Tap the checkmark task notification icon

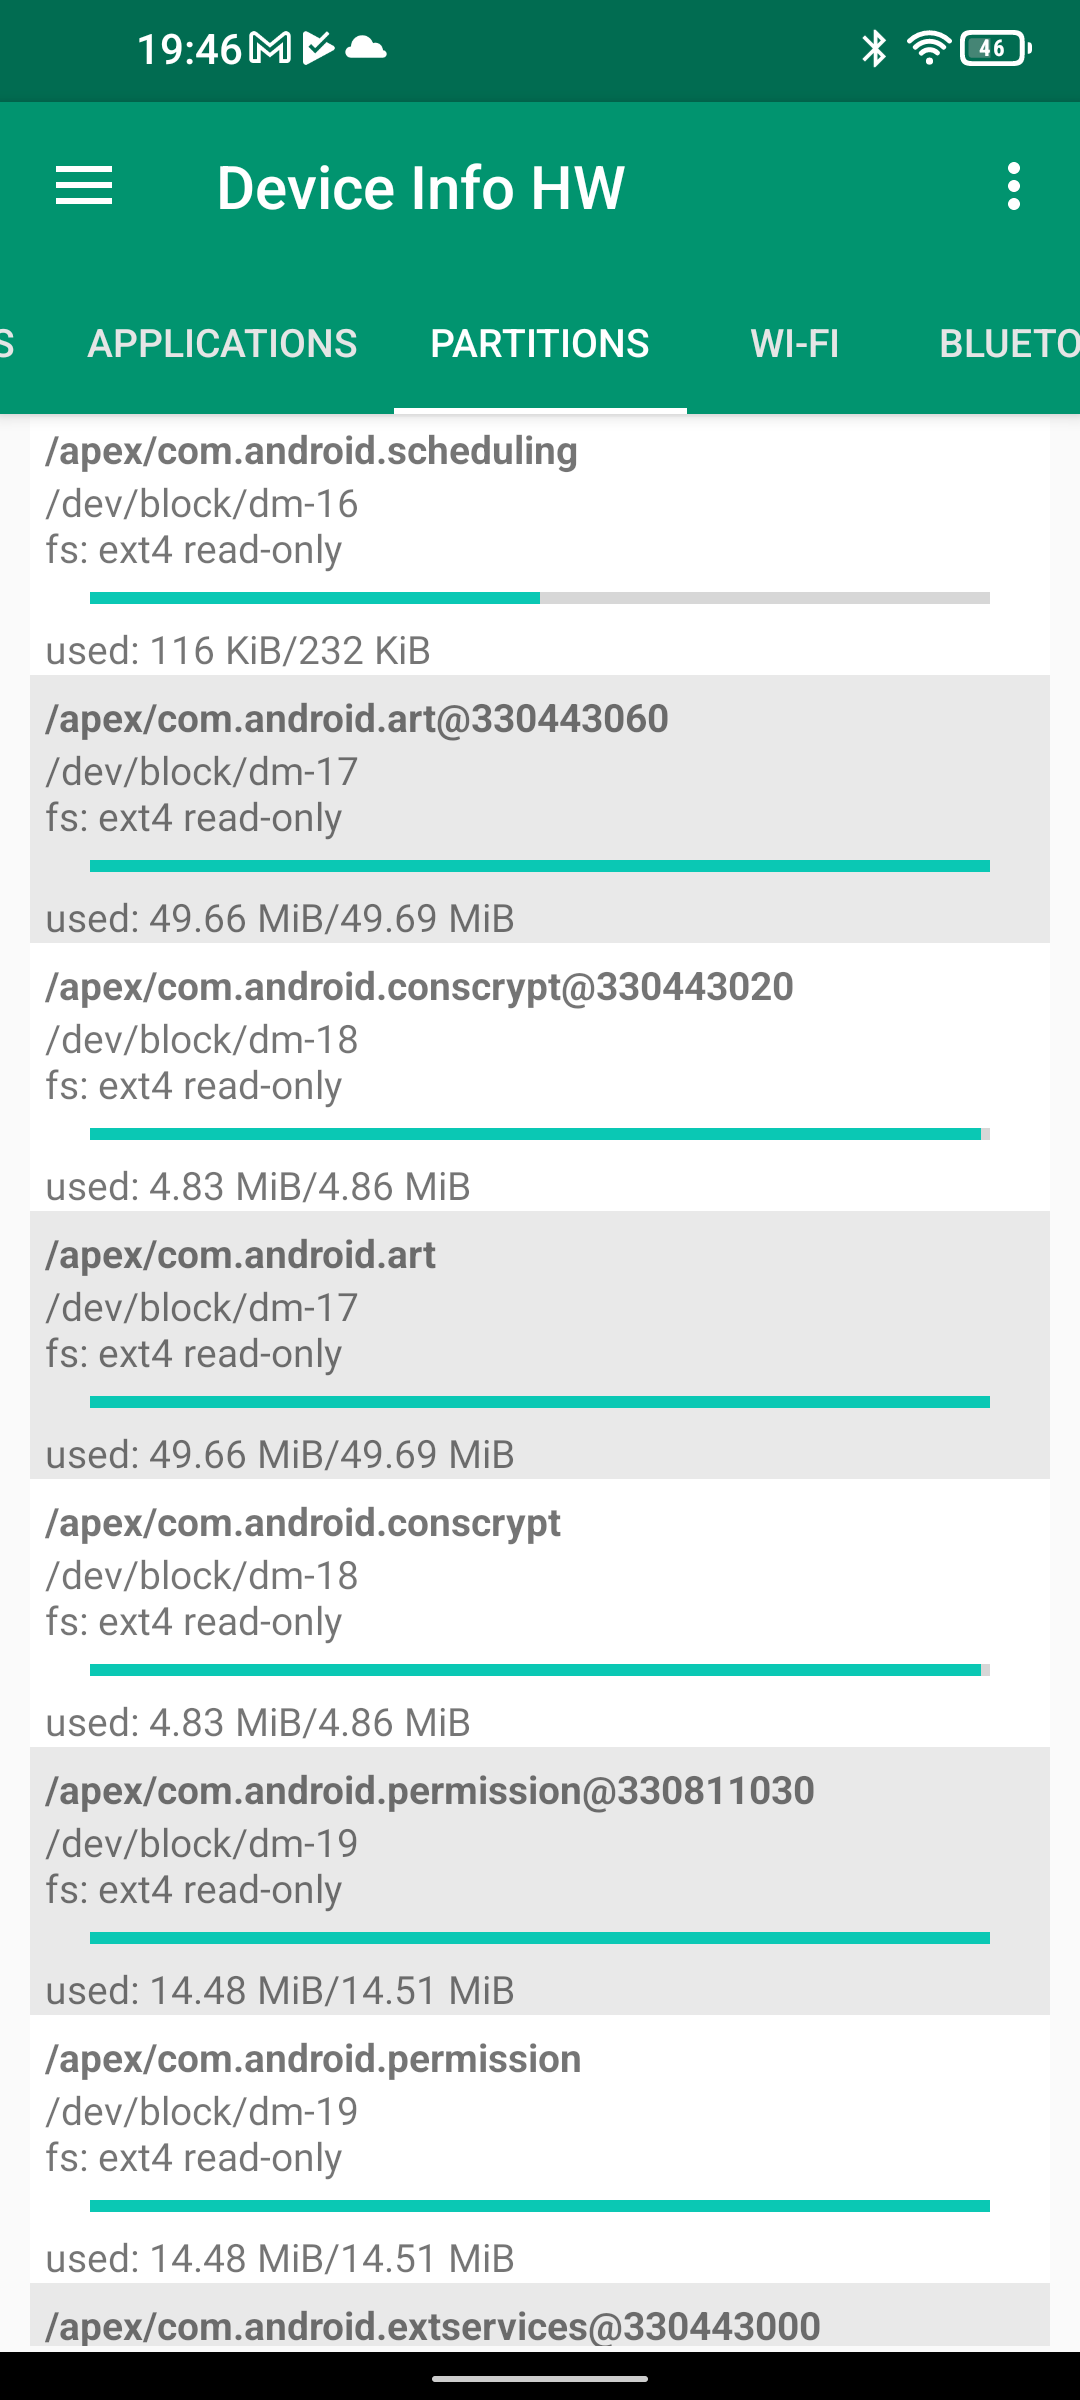coord(318,48)
